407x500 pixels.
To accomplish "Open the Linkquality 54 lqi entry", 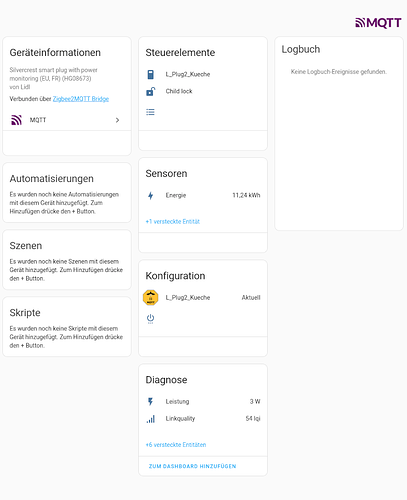I will click(x=203, y=419).
